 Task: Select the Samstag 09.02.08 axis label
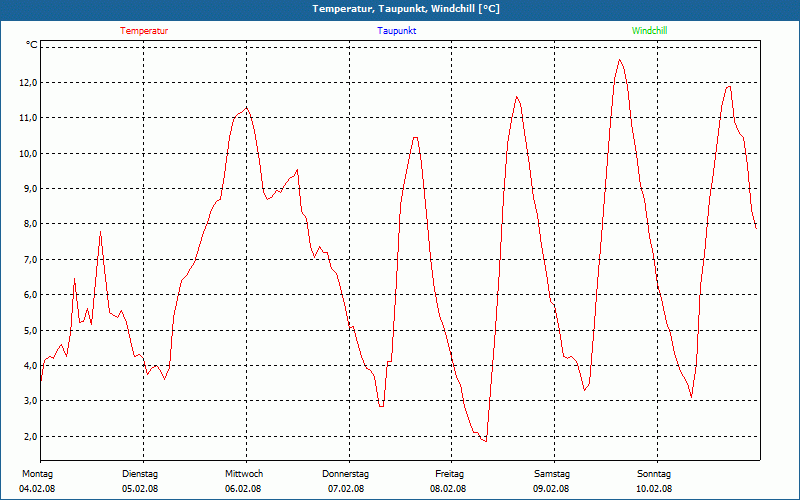(x=552, y=481)
